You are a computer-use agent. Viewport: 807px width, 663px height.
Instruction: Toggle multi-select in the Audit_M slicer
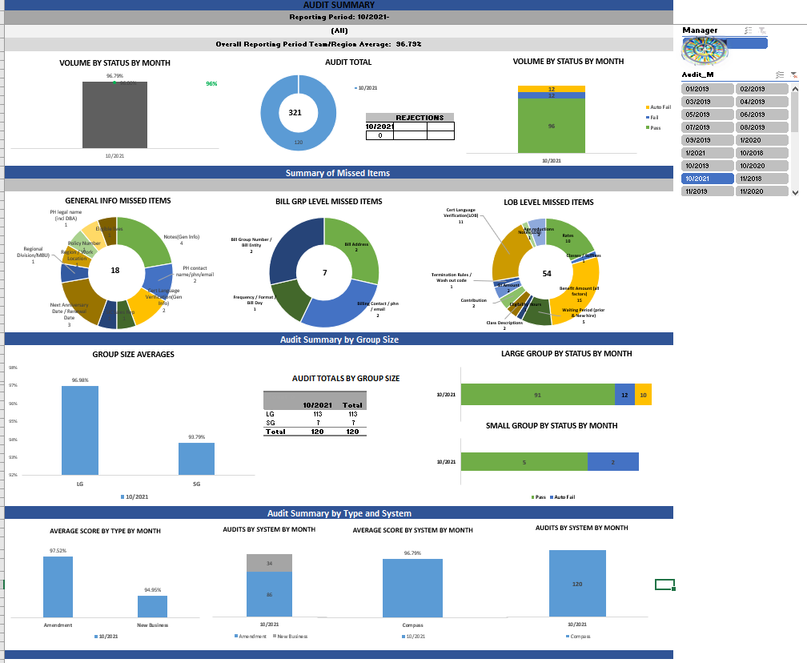click(x=780, y=75)
